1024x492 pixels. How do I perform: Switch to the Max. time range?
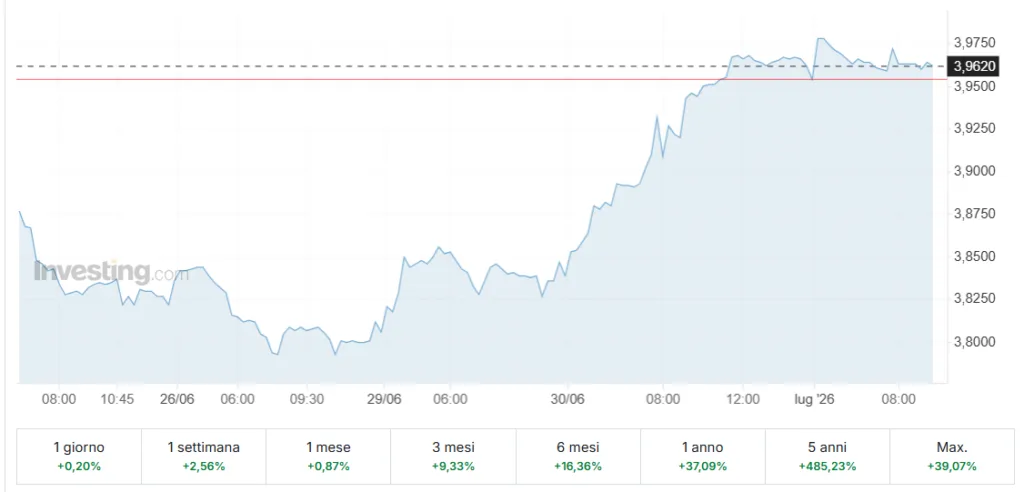point(952,456)
